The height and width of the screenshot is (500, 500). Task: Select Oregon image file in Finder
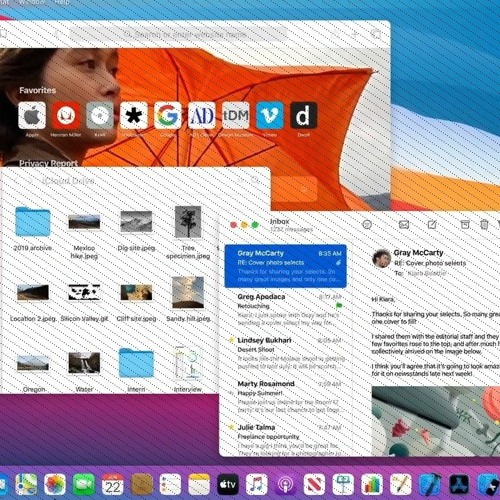pyautogui.click(x=33, y=363)
